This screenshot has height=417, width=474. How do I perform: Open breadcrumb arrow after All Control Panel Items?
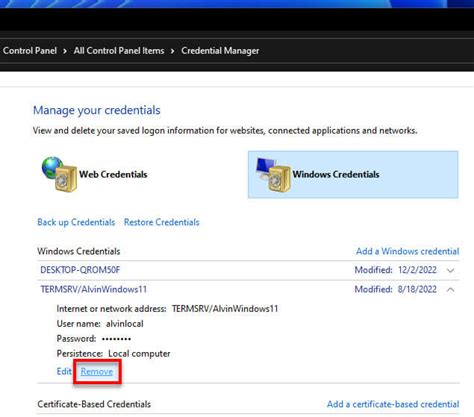tap(172, 51)
